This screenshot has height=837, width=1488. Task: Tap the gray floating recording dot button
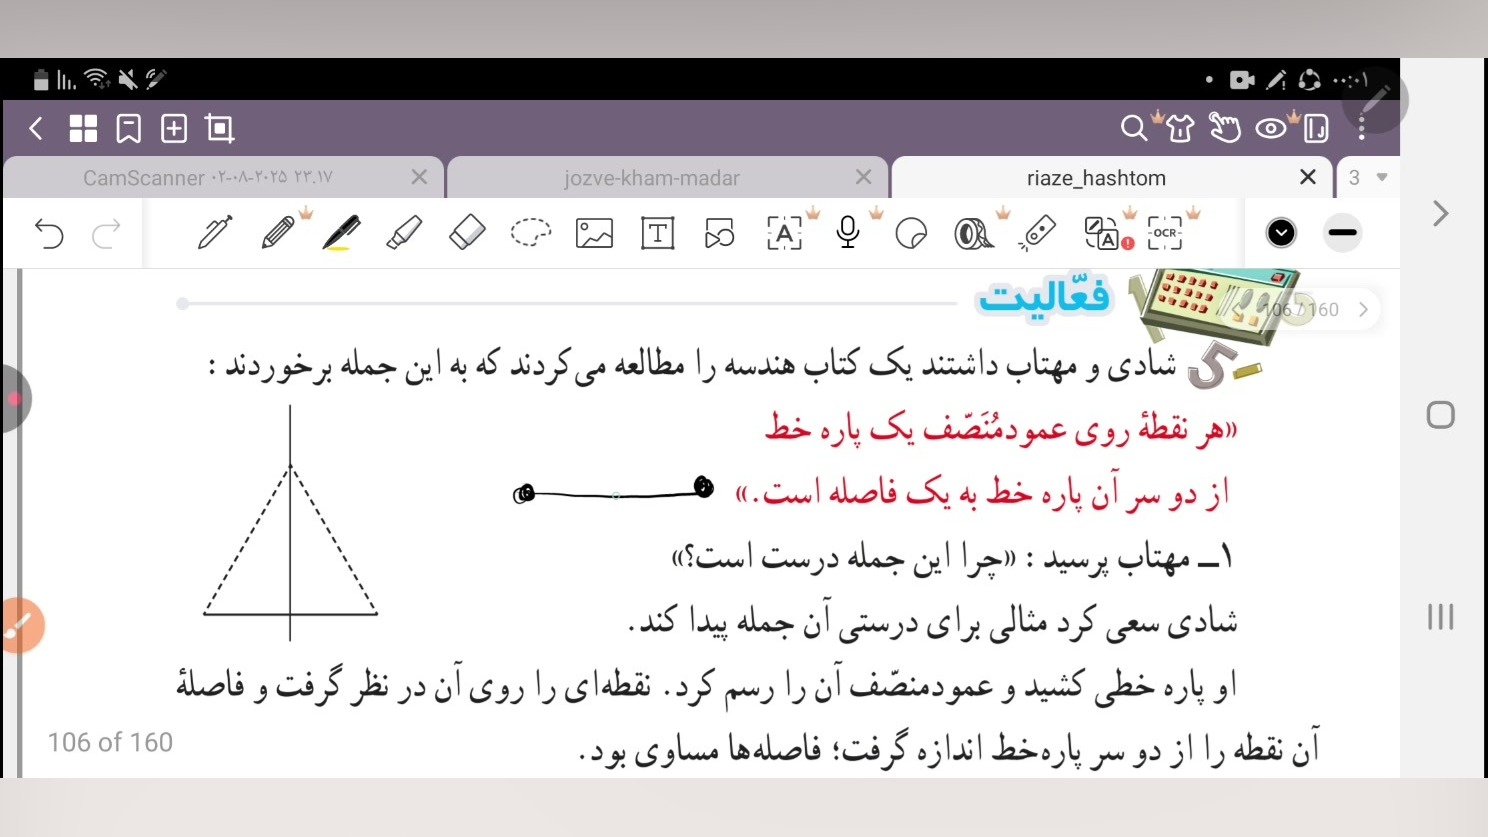coord(14,399)
